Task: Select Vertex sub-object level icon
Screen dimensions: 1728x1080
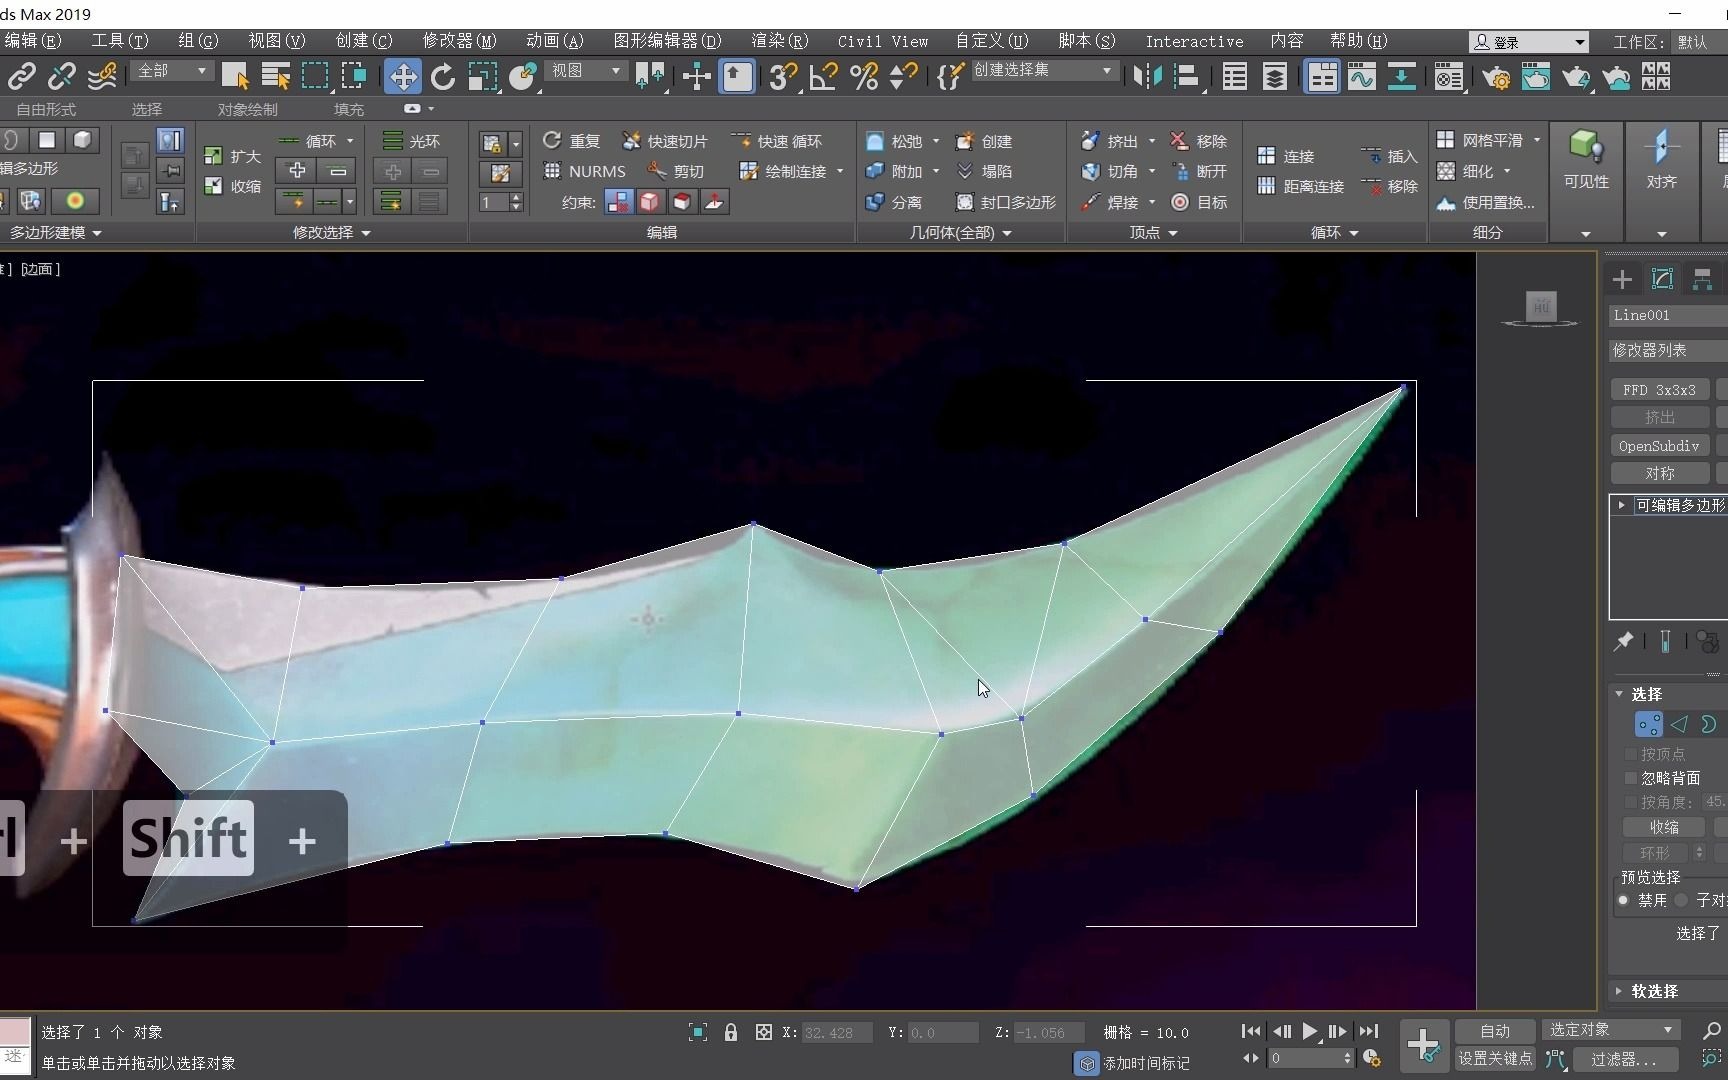Action: 1648,724
